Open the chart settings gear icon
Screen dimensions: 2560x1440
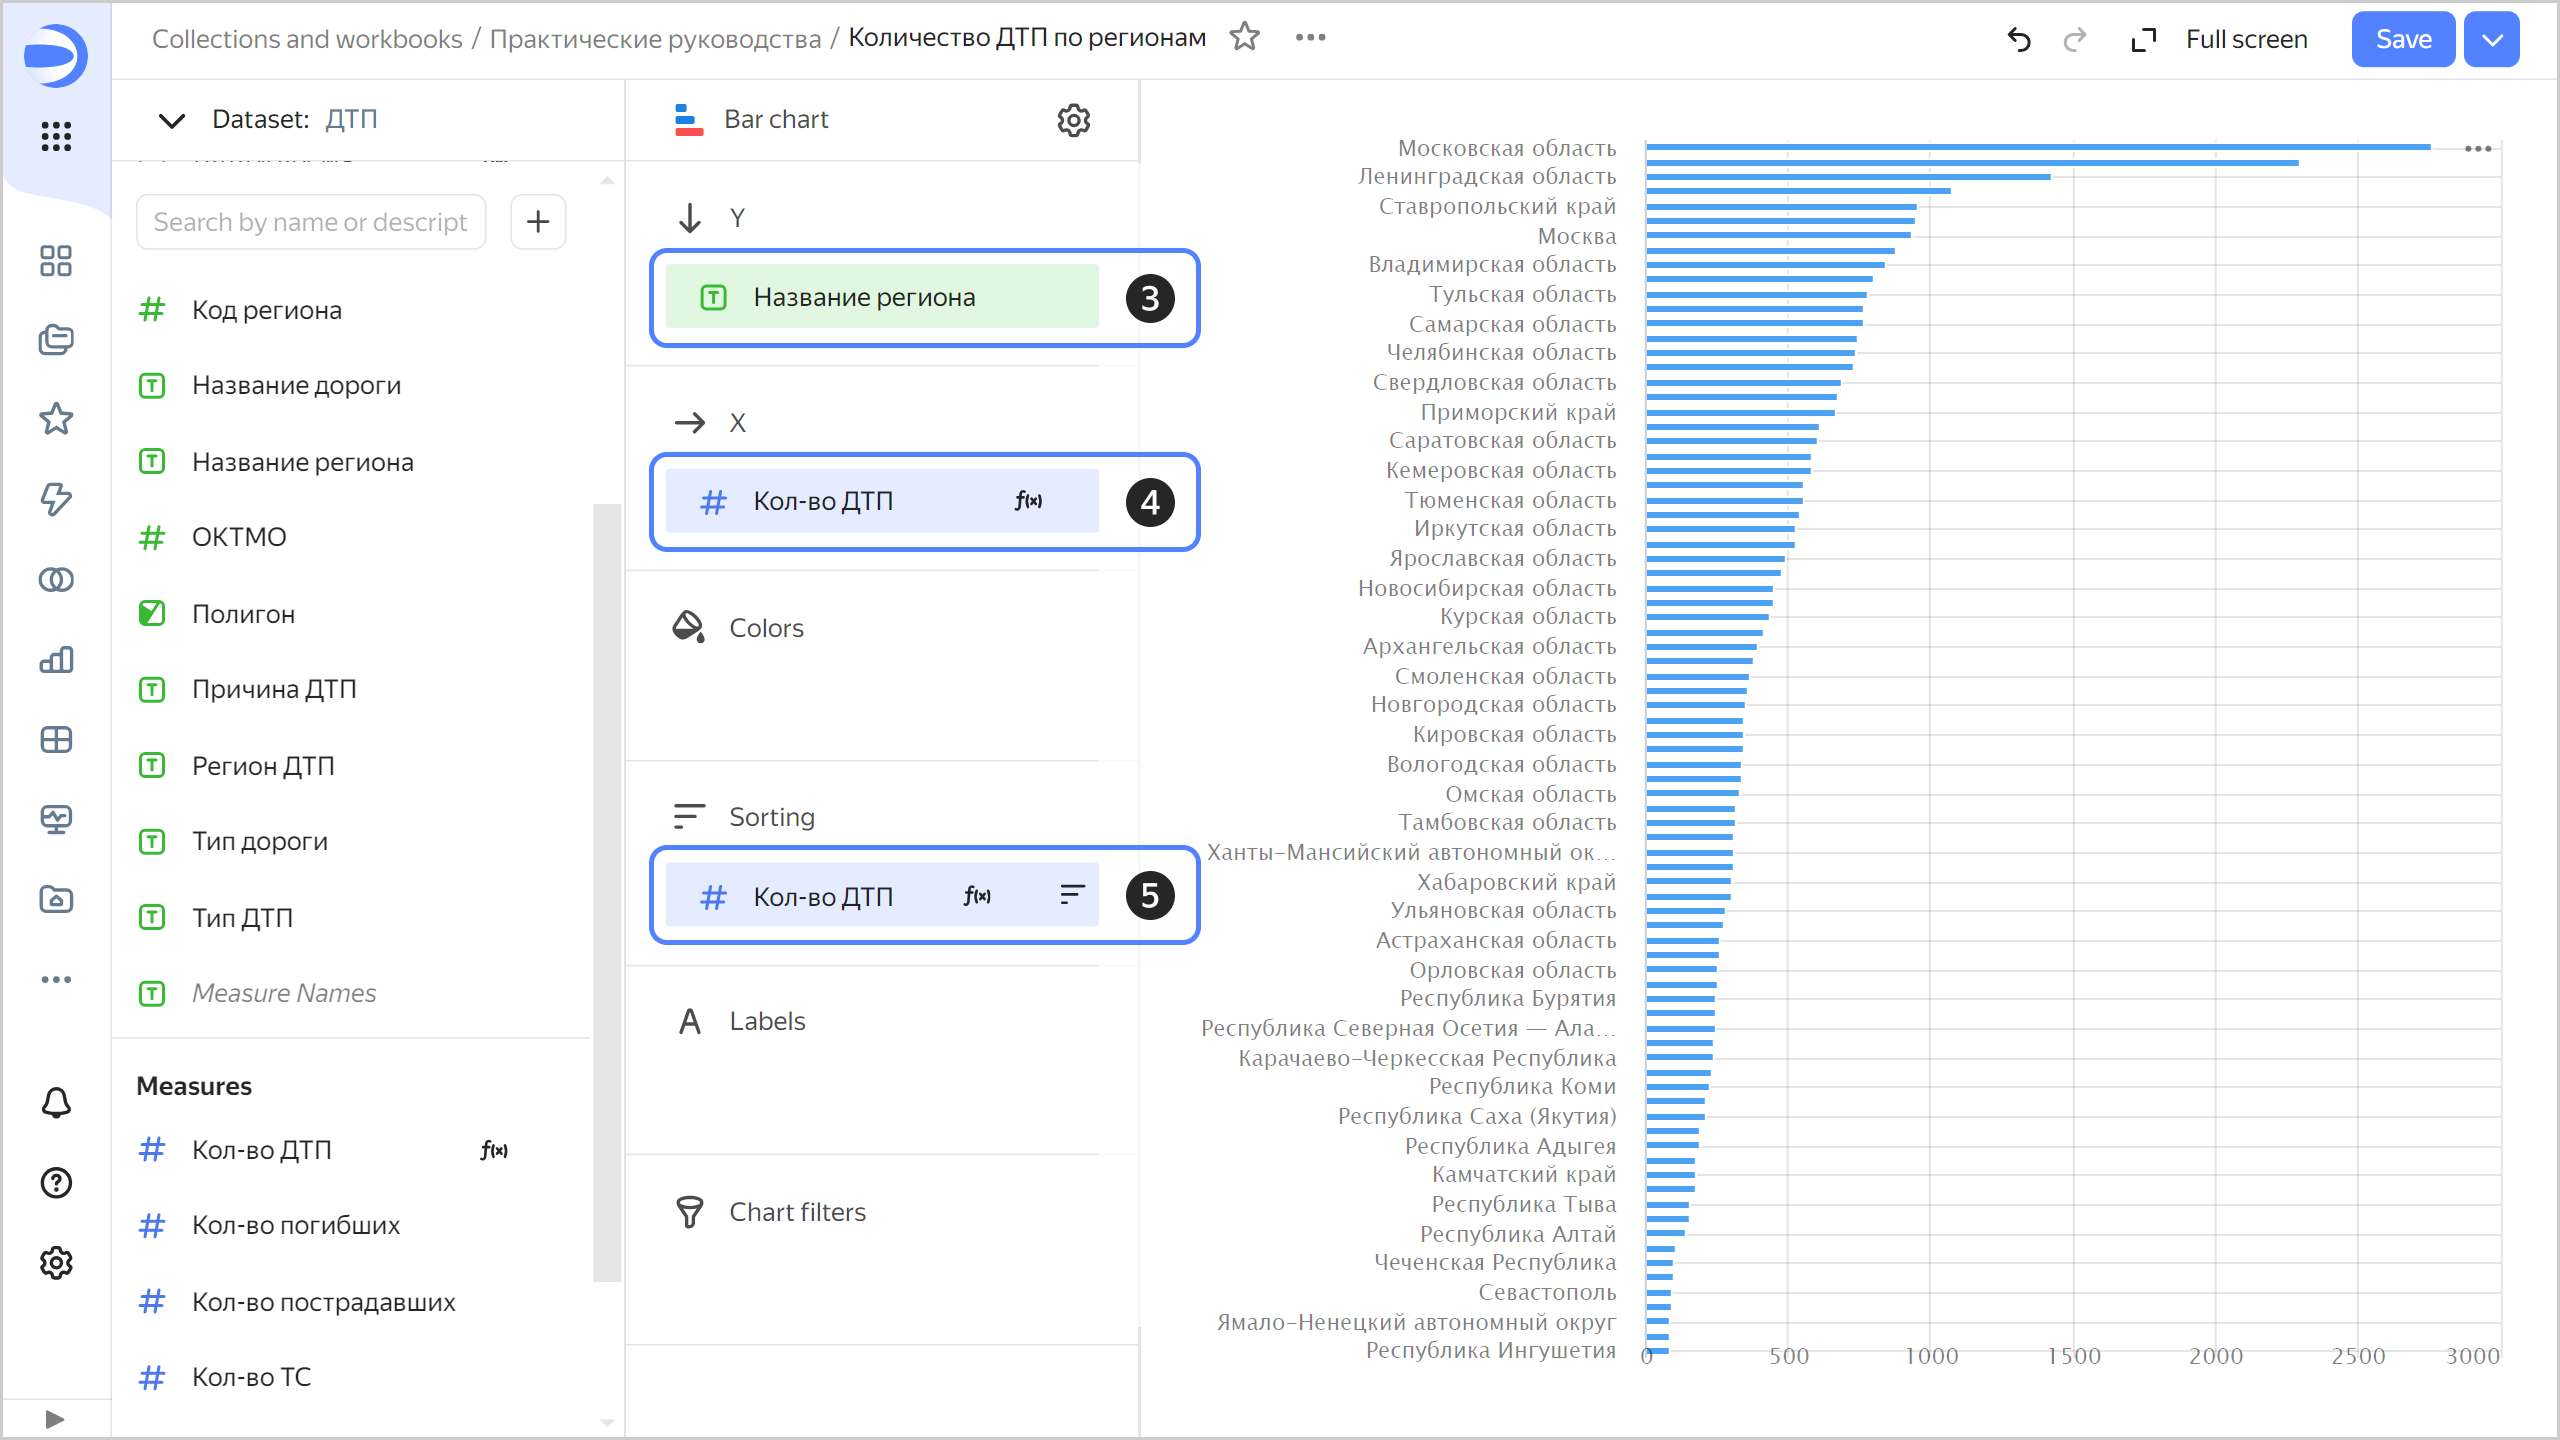tap(1073, 120)
